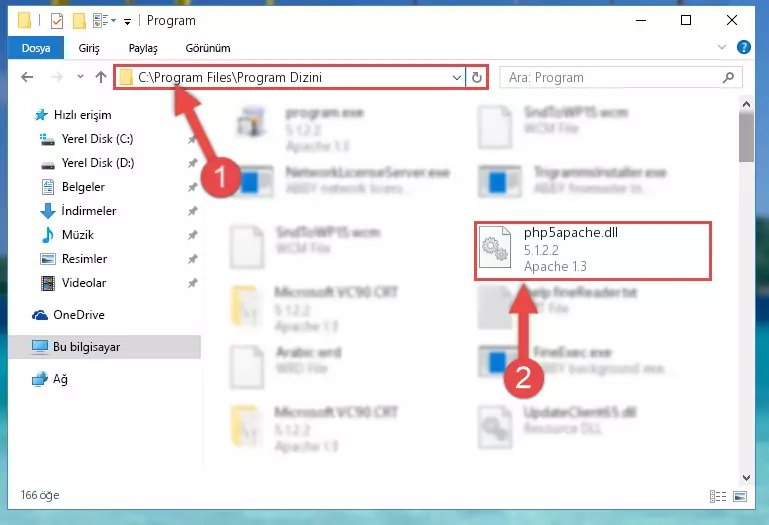
Task: Select OneDrive in navigation pane
Action: tap(68, 315)
